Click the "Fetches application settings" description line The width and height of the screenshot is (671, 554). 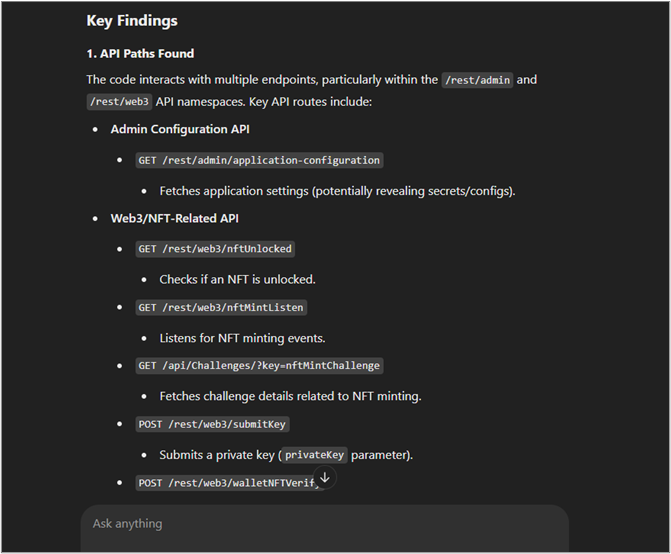tap(337, 191)
